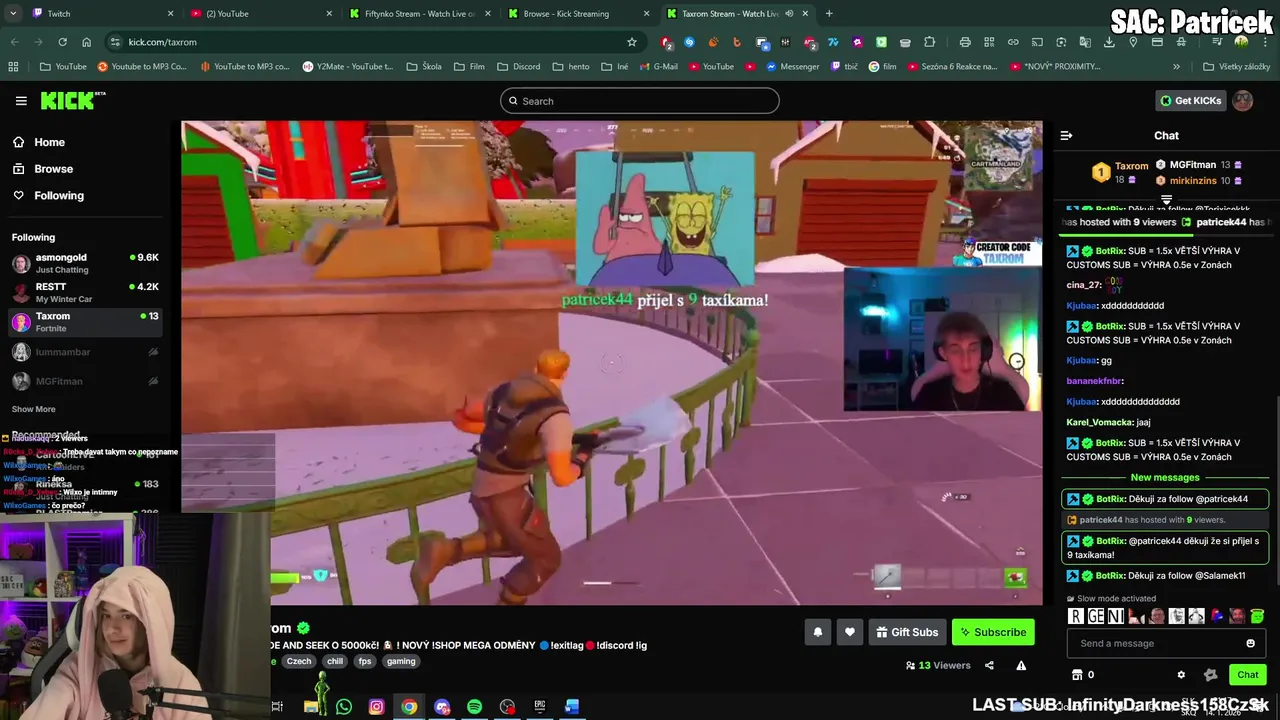1280x720 pixels.
Task: Toggle follow heart for Taxrom
Action: 850,632
